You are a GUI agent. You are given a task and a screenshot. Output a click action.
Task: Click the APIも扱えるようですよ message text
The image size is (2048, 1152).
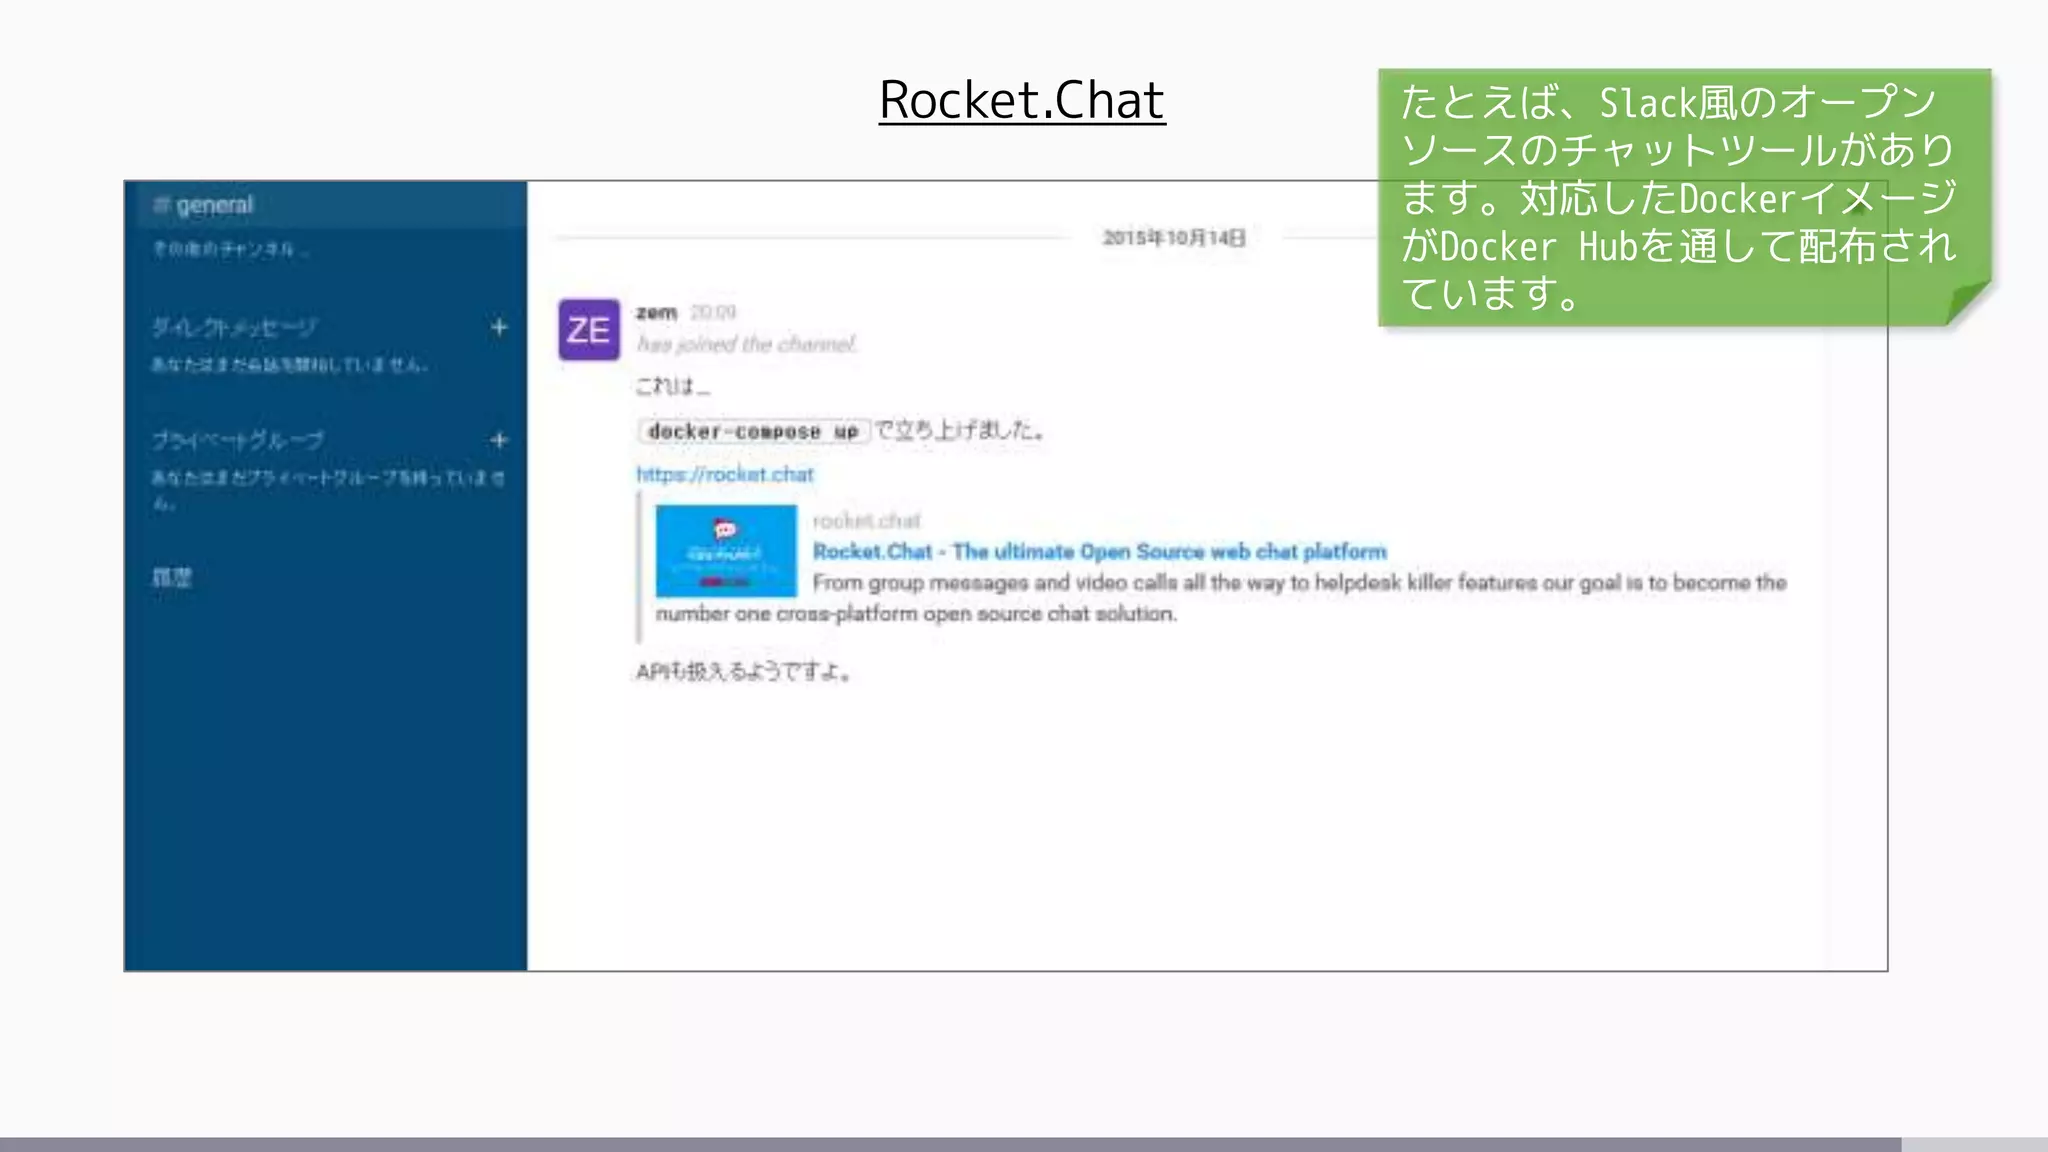point(743,672)
